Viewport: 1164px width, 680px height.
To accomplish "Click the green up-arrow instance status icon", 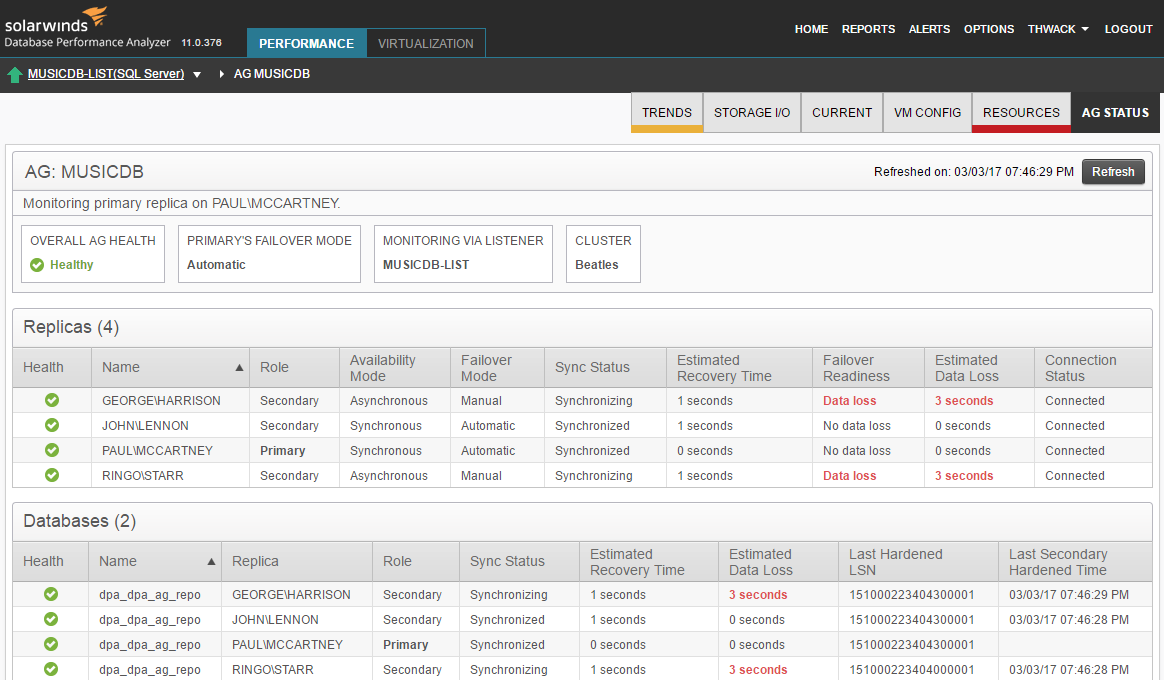I will click(x=15, y=75).
